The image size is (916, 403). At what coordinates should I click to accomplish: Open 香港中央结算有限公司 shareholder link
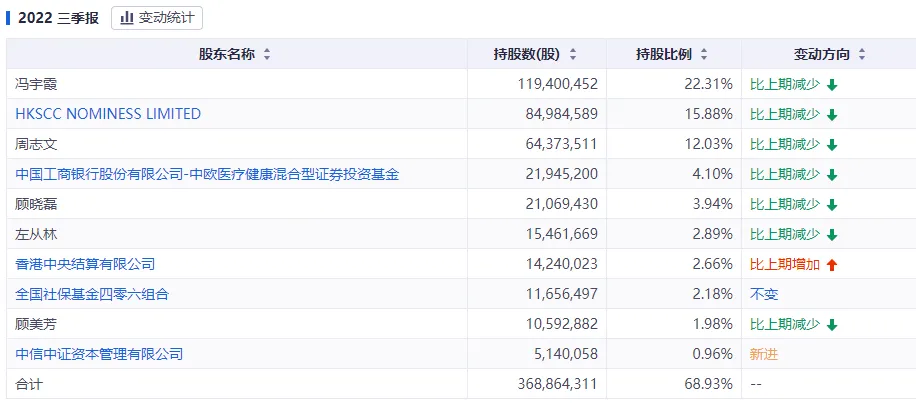(x=85, y=264)
